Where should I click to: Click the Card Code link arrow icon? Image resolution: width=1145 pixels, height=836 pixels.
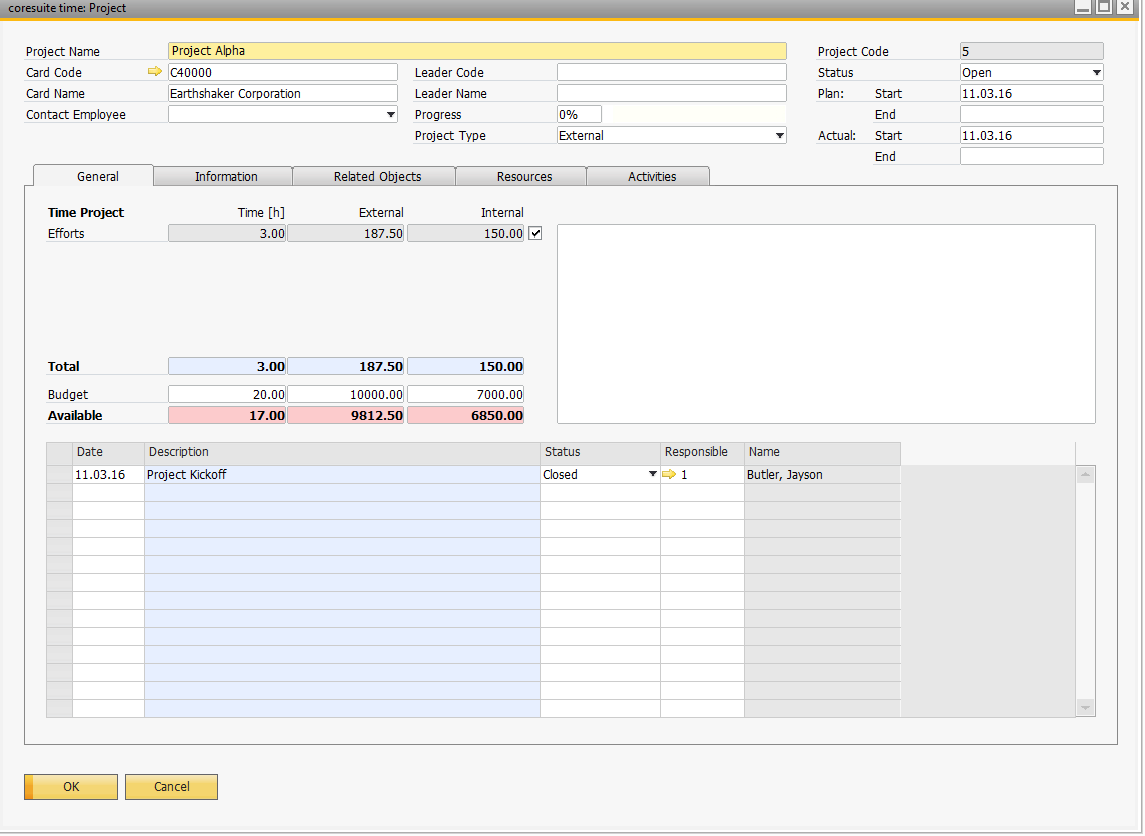(x=154, y=72)
